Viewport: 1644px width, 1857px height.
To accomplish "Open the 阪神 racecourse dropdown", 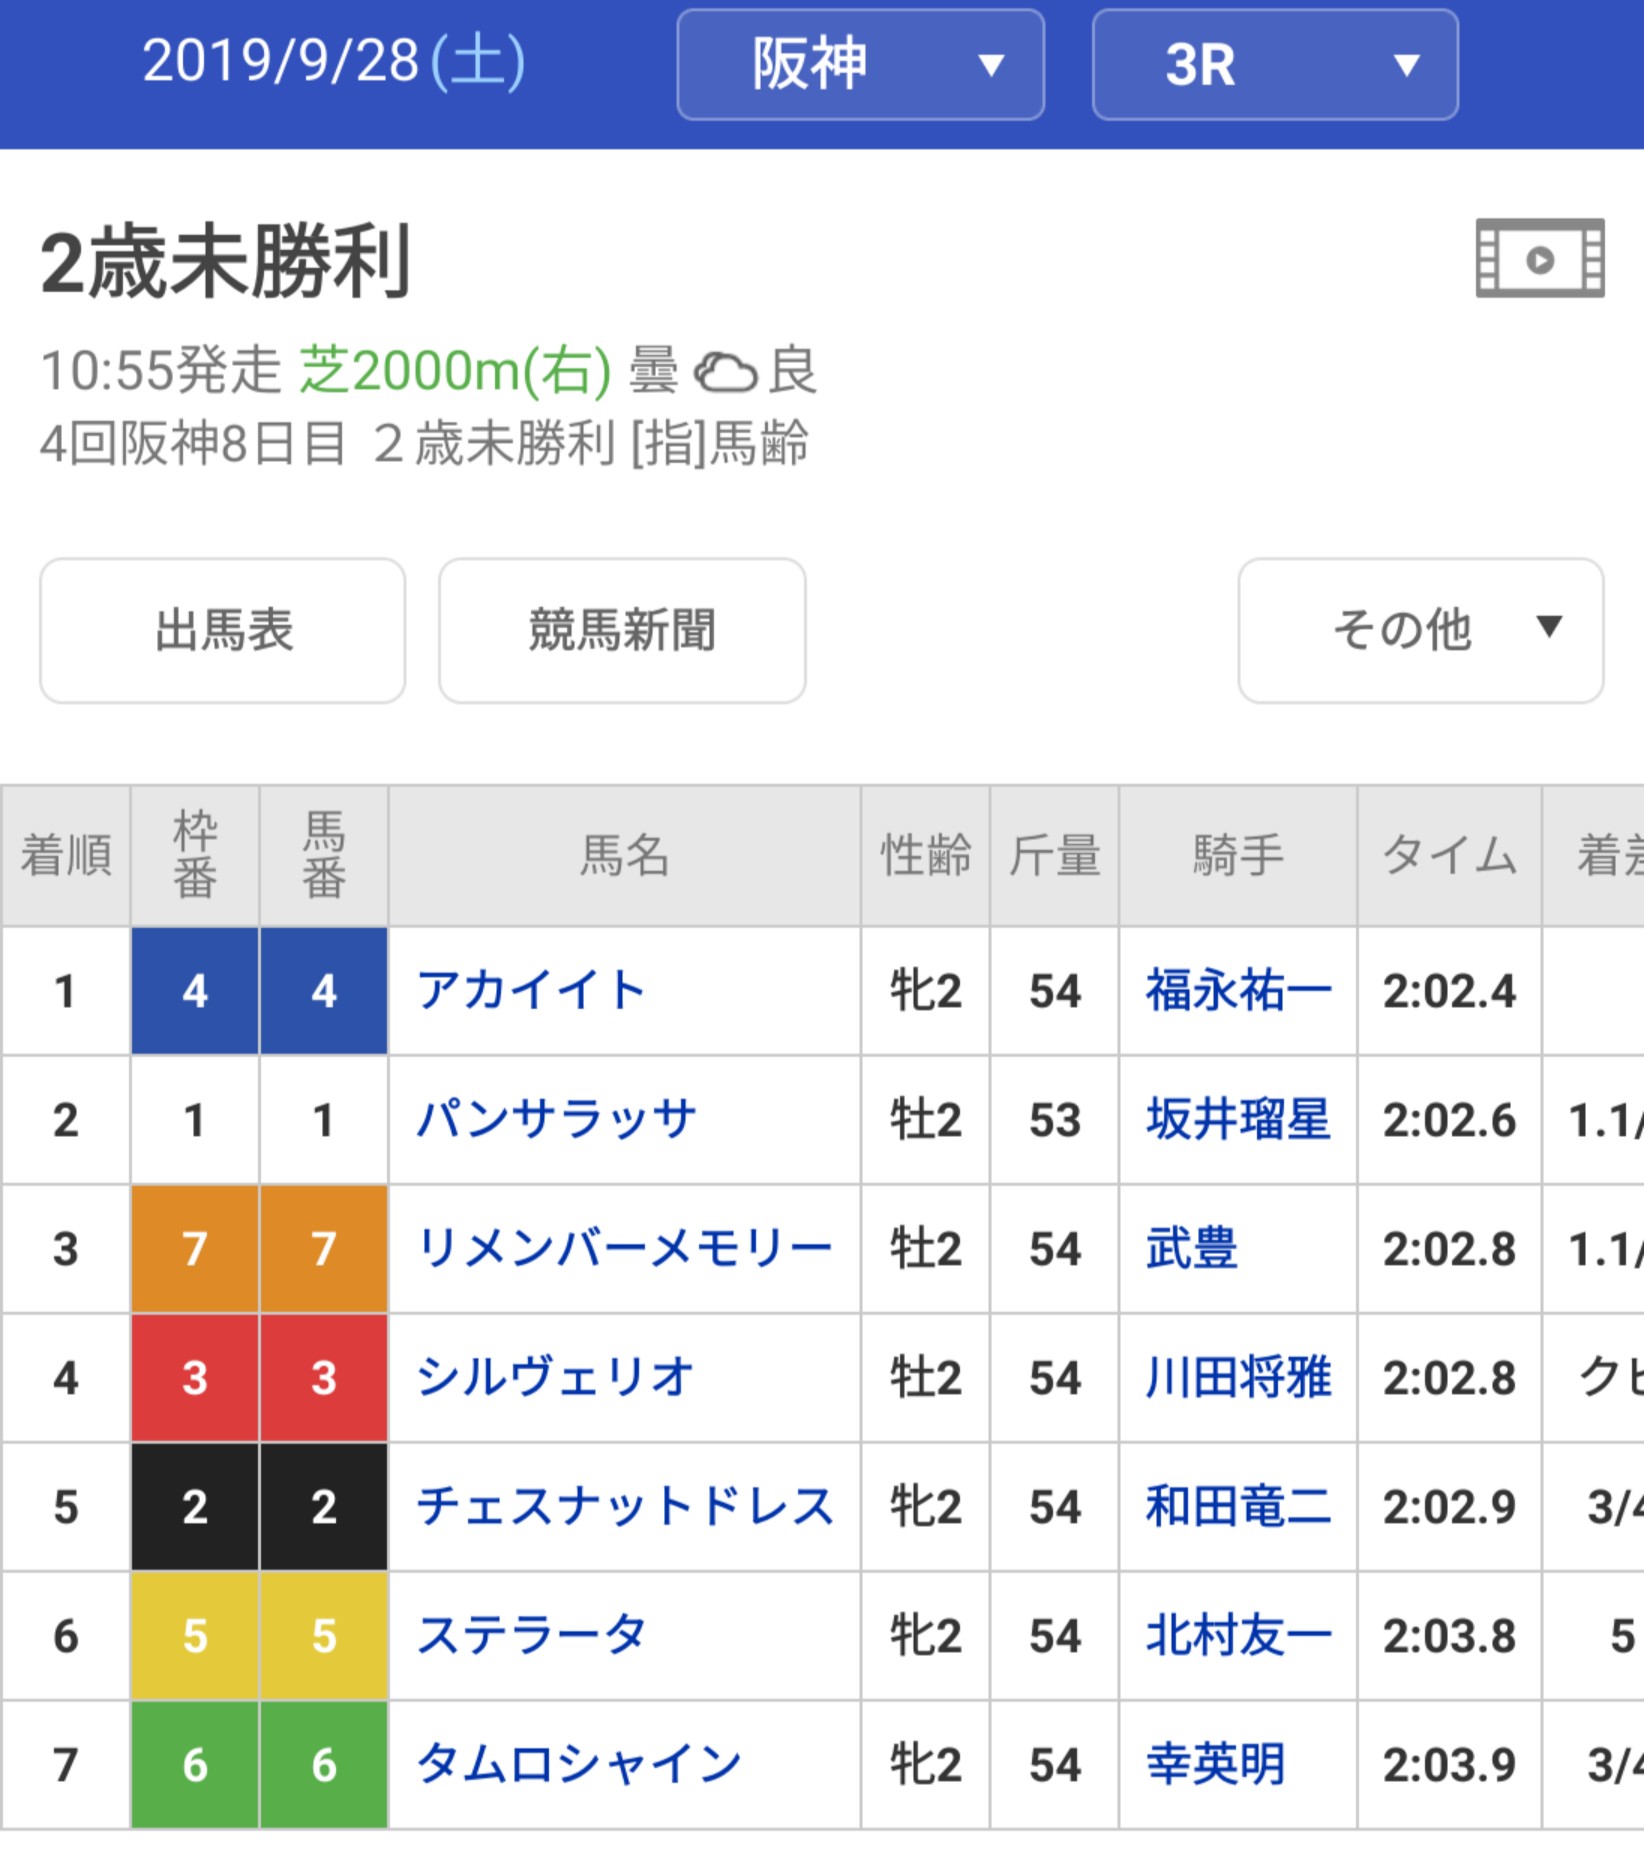I will (x=860, y=65).
